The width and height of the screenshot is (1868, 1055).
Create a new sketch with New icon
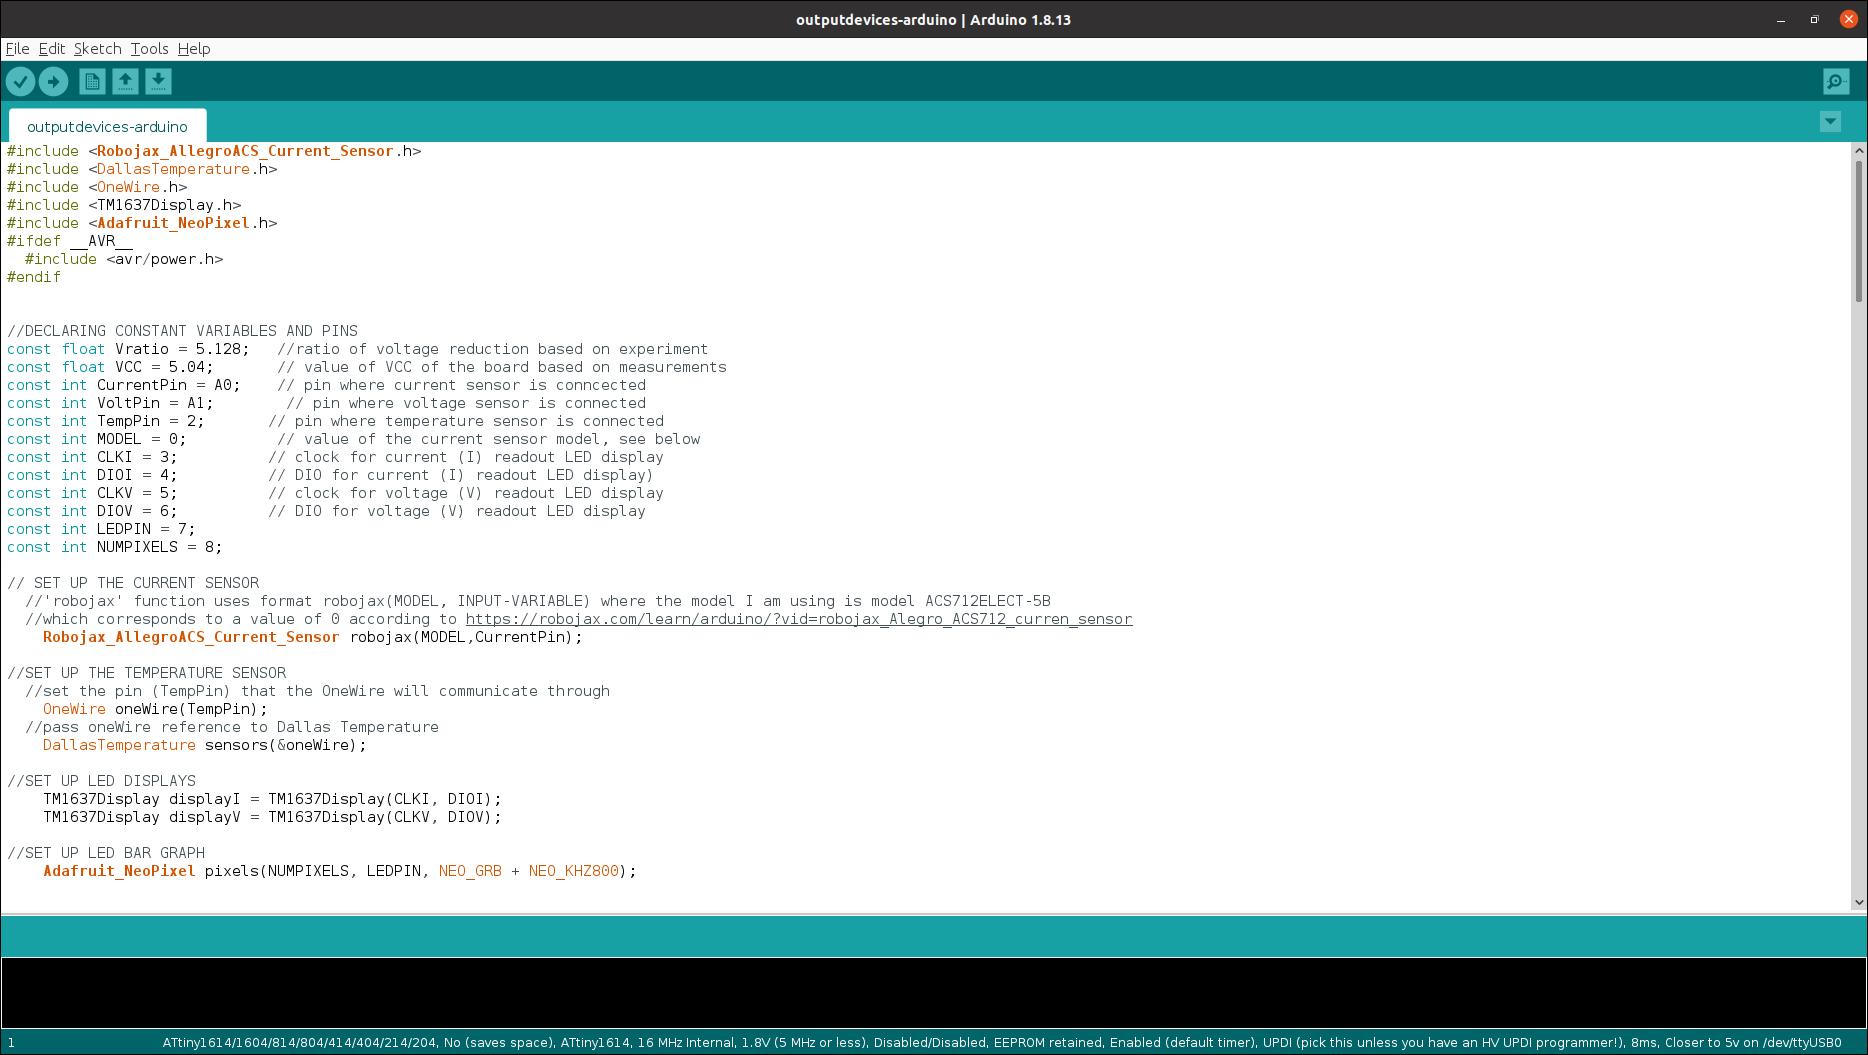pos(92,82)
